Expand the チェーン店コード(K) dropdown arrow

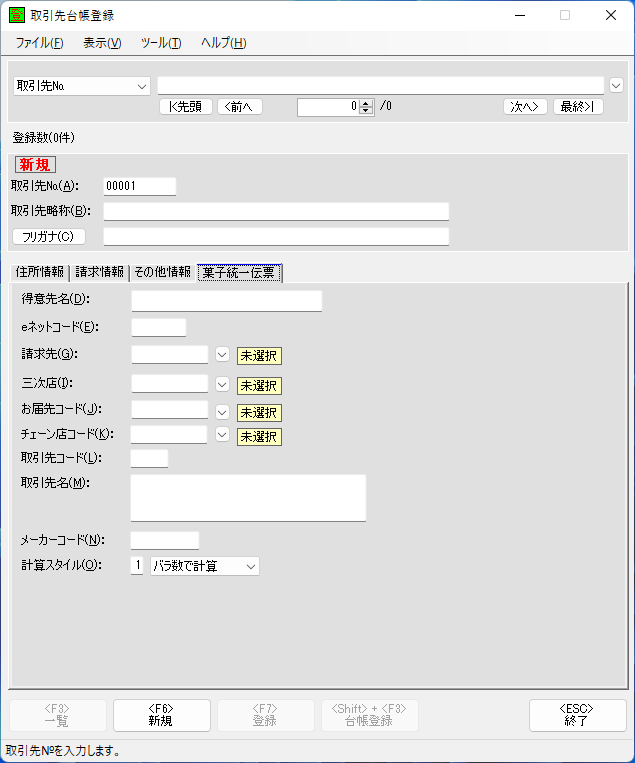point(222,434)
